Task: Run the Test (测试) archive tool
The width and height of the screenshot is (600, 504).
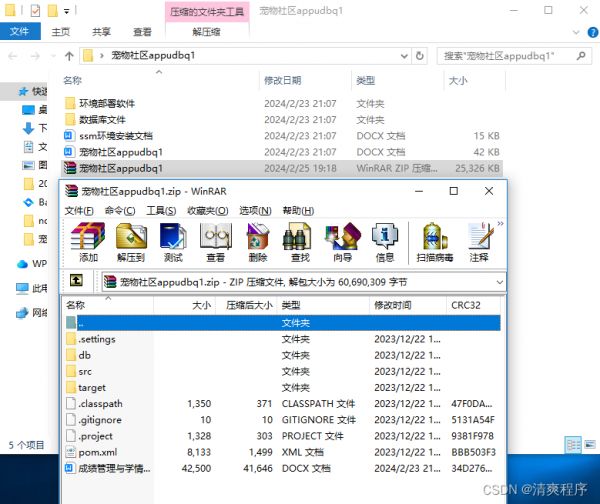Action: click(173, 242)
